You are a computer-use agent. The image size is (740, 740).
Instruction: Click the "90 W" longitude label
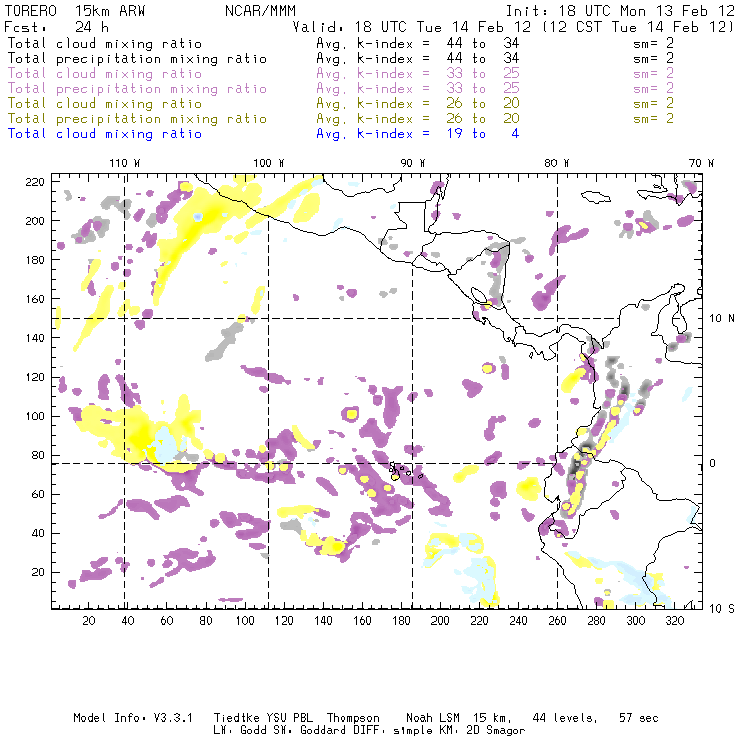click(413, 163)
